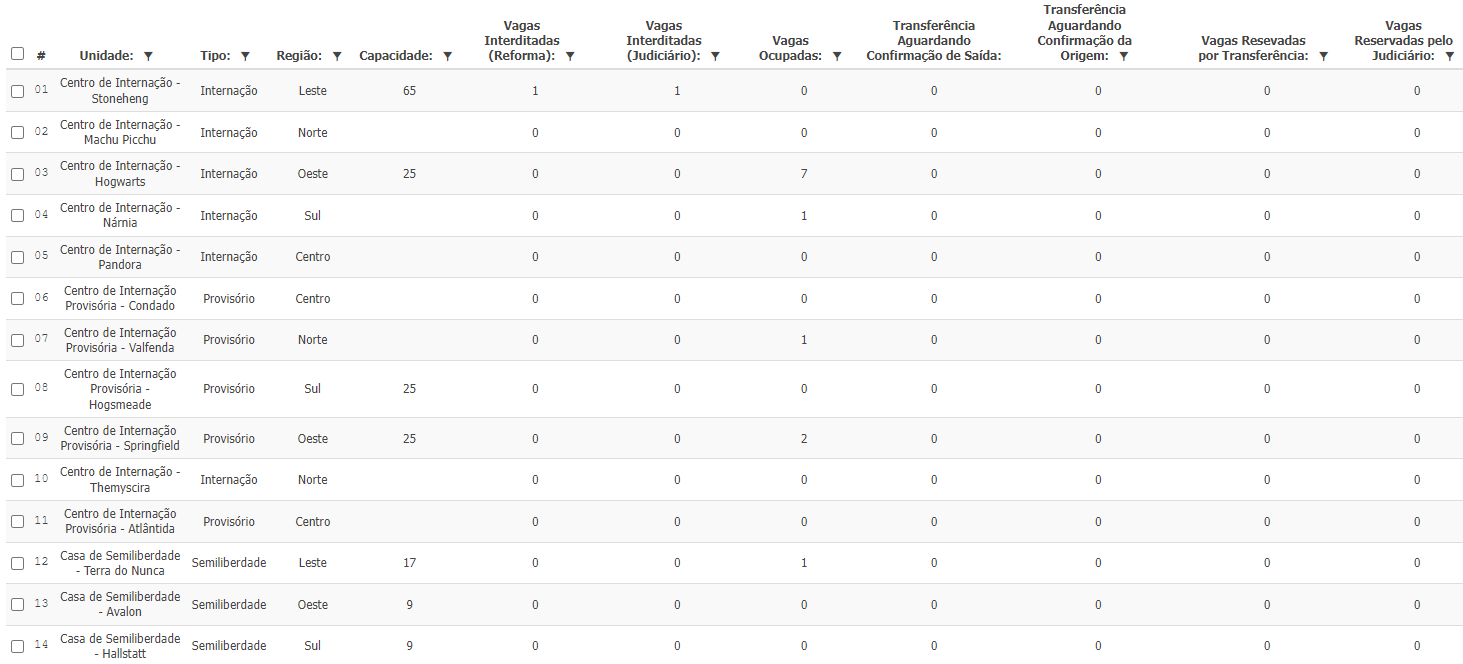Open filter icon beside Região column
The height and width of the screenshot is (664, 1463).
coord(337,57)
